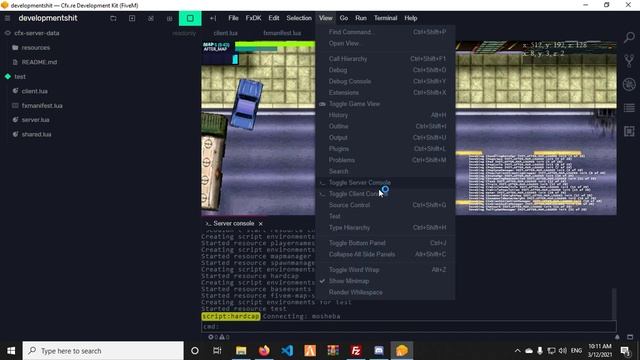Click the server console vertical scrollbar
640x360 pixels.
pyautogui.click(x=613, y=304)
